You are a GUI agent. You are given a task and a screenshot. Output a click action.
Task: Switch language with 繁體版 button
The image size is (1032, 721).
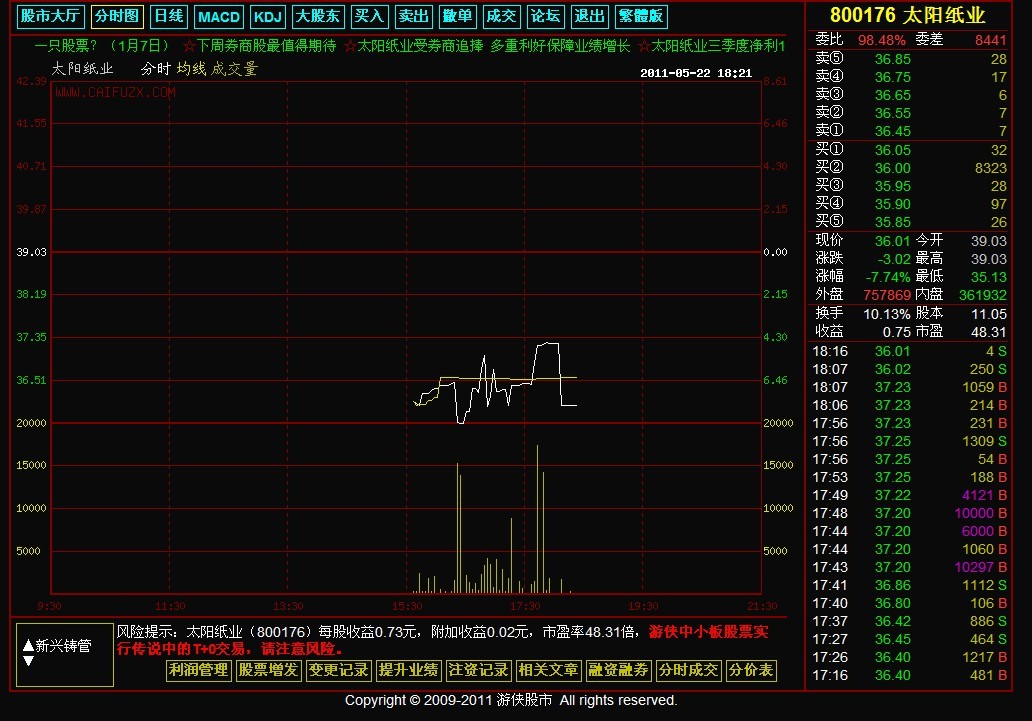(641, 17)
